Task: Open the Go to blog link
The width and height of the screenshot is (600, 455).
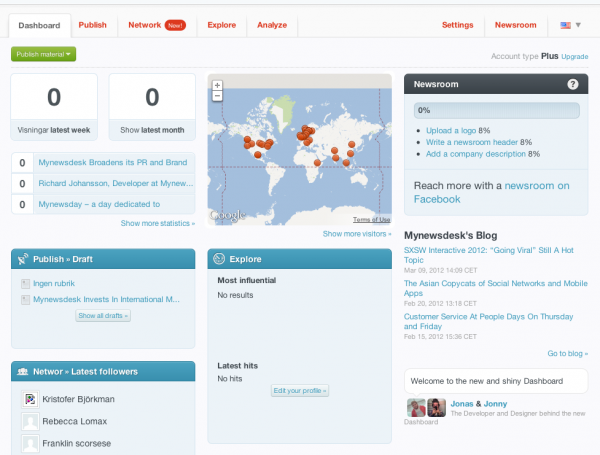Action: tap(567, 354)
